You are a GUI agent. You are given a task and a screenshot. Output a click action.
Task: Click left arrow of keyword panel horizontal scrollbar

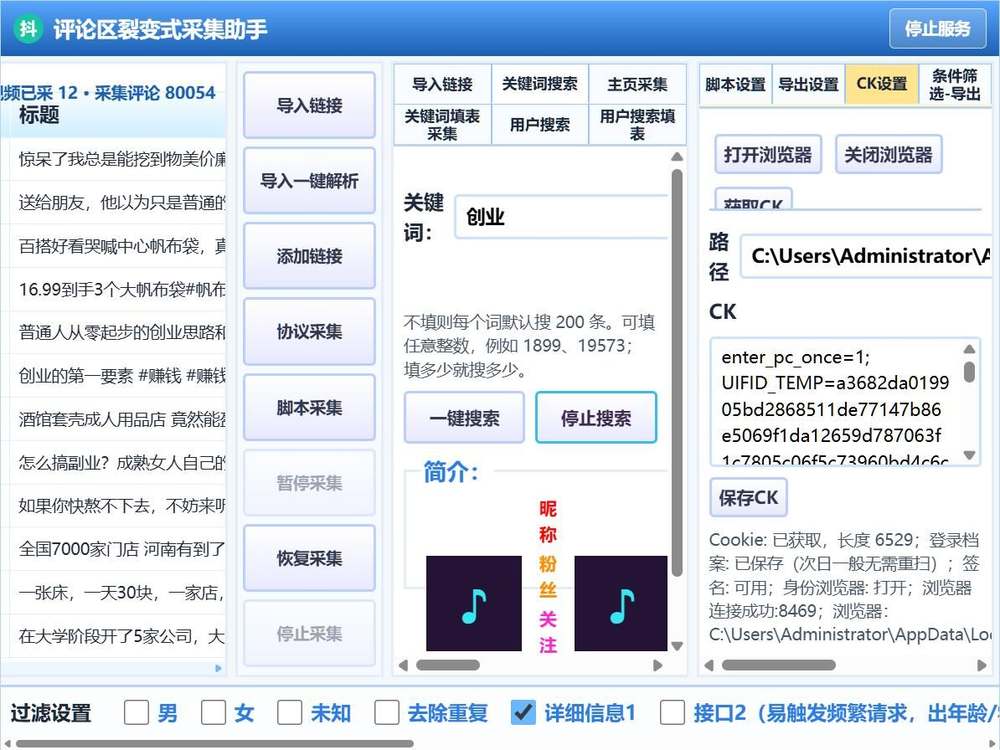(403, 665)
